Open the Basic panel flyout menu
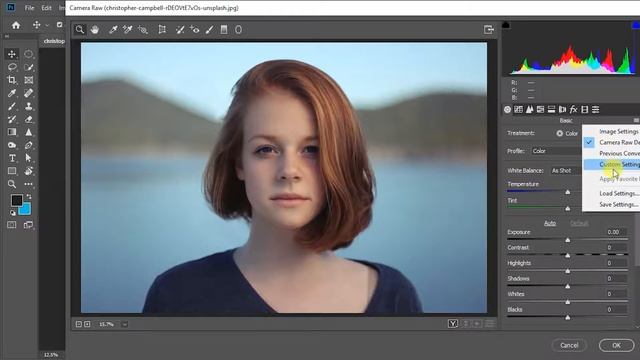 (636, 120)
